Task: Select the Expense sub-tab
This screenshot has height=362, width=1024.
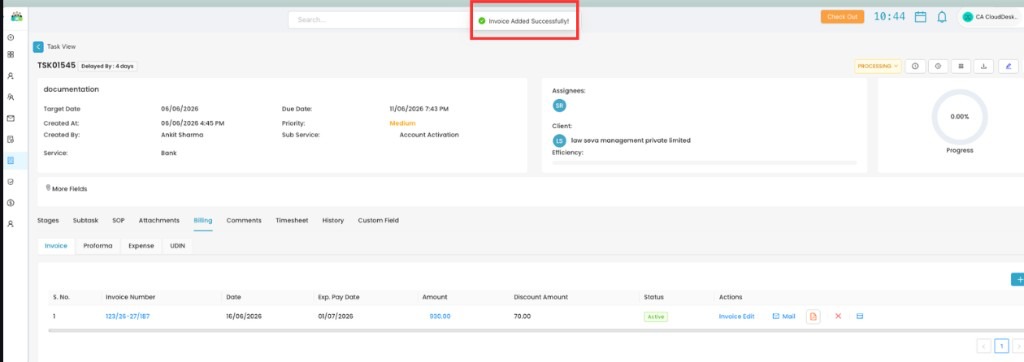Action: pyautogui.click(x=141, y=246)
